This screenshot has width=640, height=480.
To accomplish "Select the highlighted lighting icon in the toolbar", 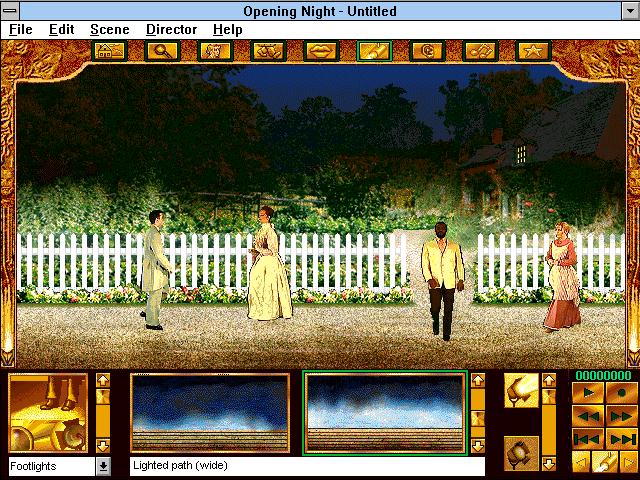I will coord(374,51).
